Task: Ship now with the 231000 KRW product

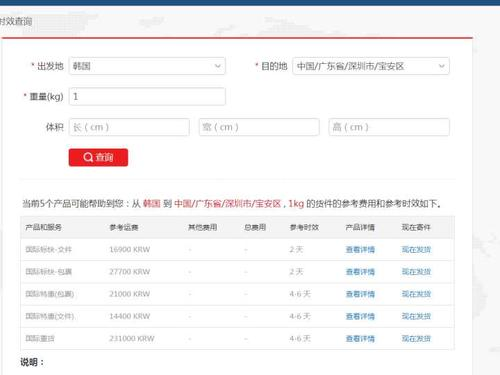Action: point(416,339)
